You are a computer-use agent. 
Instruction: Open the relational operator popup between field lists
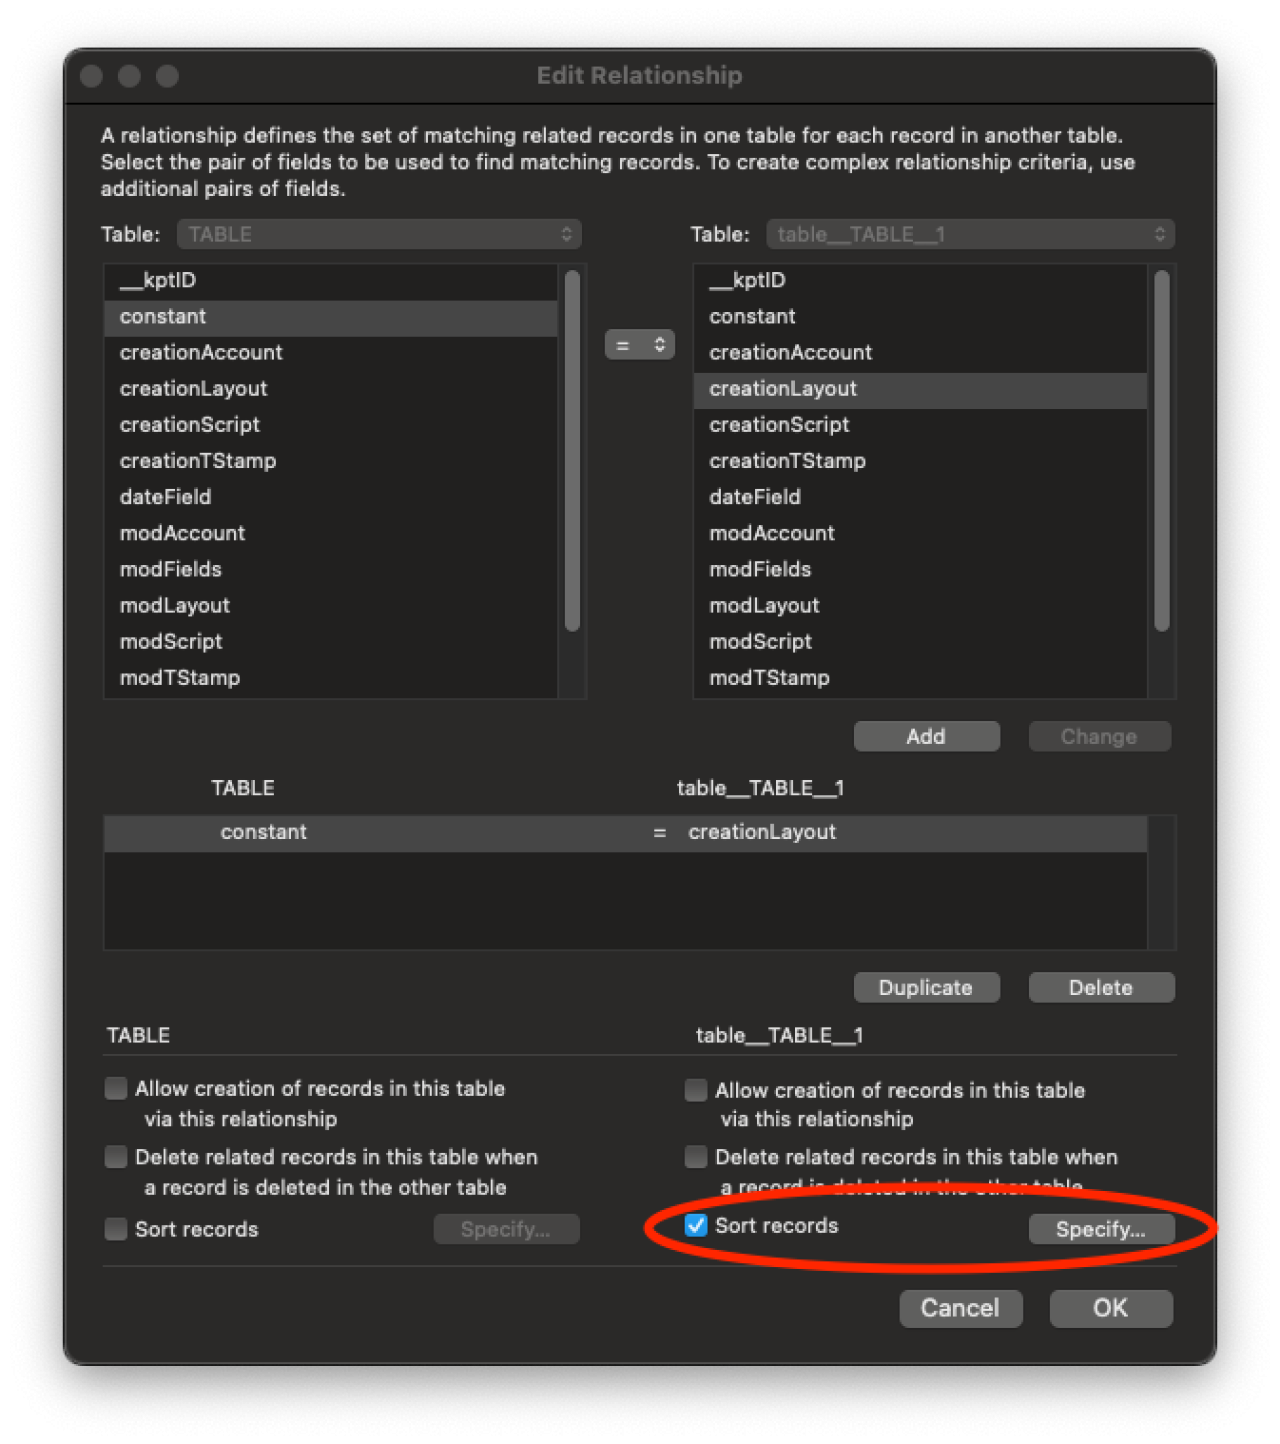(640, 344)
